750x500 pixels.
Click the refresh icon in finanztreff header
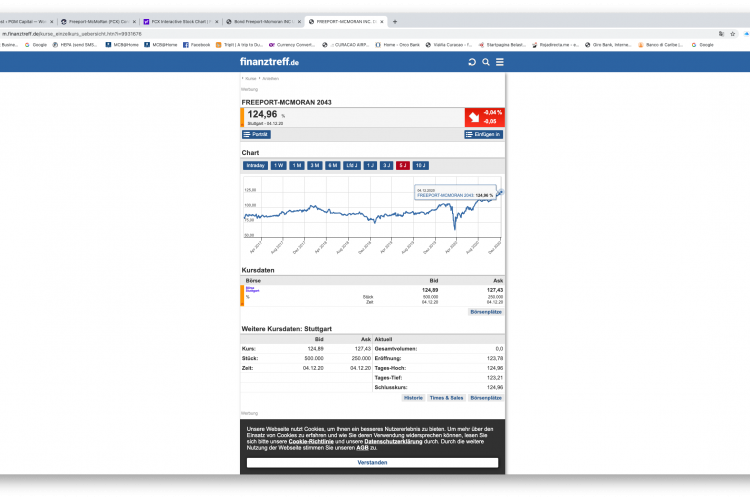pyautogui.click(x=472, y=62)
